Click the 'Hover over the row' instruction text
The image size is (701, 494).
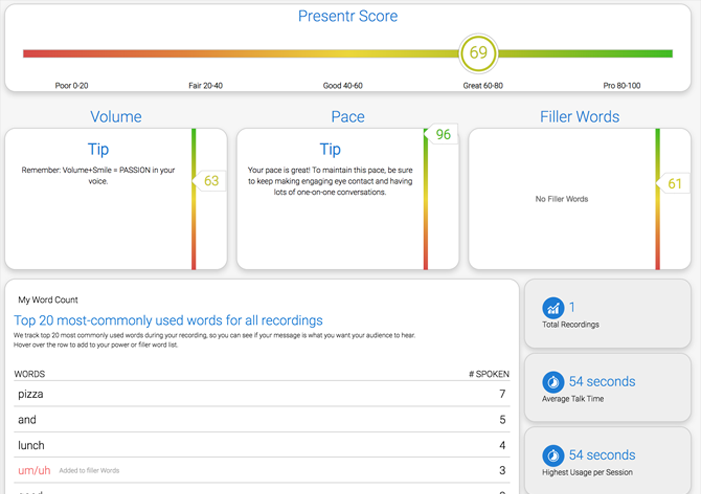(95, 345)
